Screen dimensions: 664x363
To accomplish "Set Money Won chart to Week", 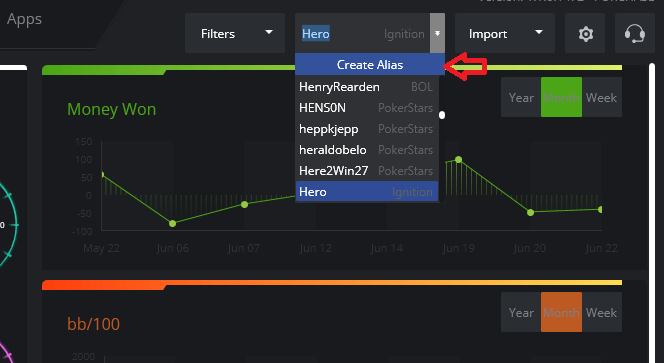I will tap(602, 97).
